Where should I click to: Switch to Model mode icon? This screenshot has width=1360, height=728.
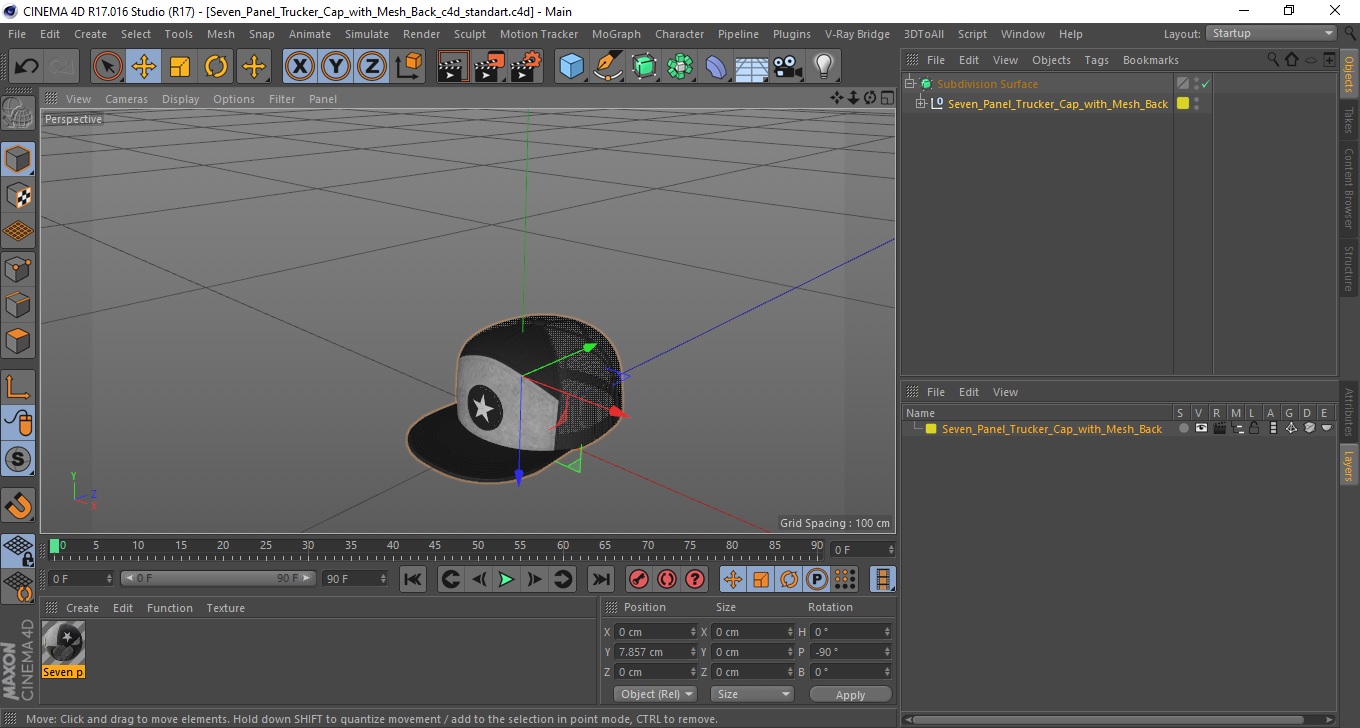18,159
